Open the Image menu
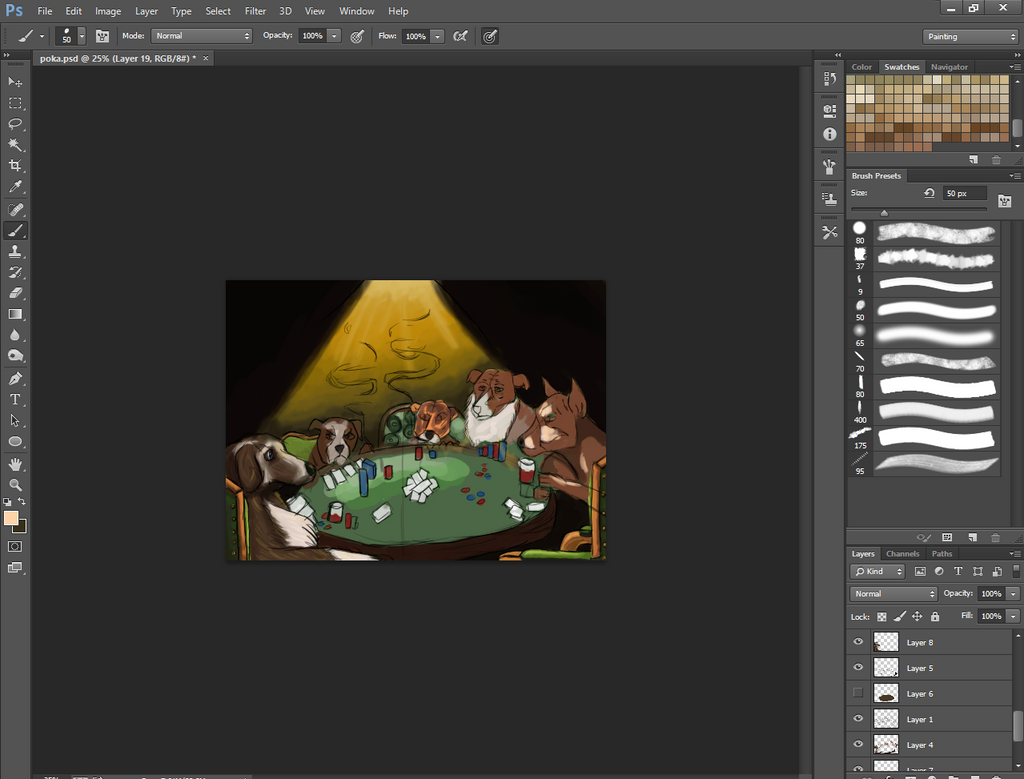The image size is (1024, 779). [108, 11]
